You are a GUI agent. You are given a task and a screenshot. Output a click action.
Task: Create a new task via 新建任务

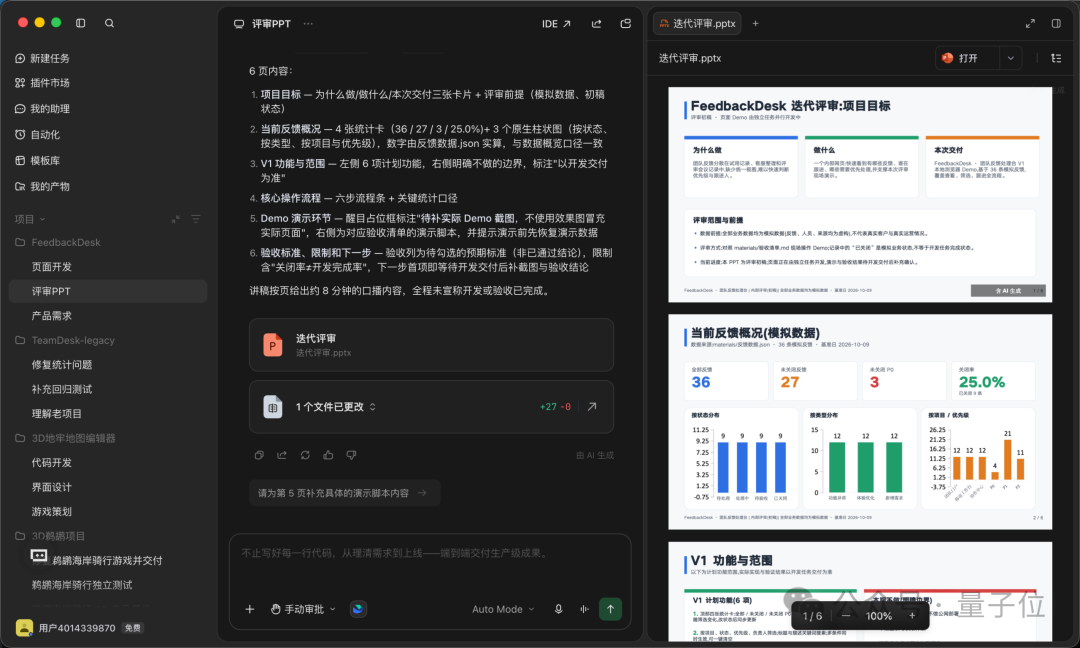43,59
